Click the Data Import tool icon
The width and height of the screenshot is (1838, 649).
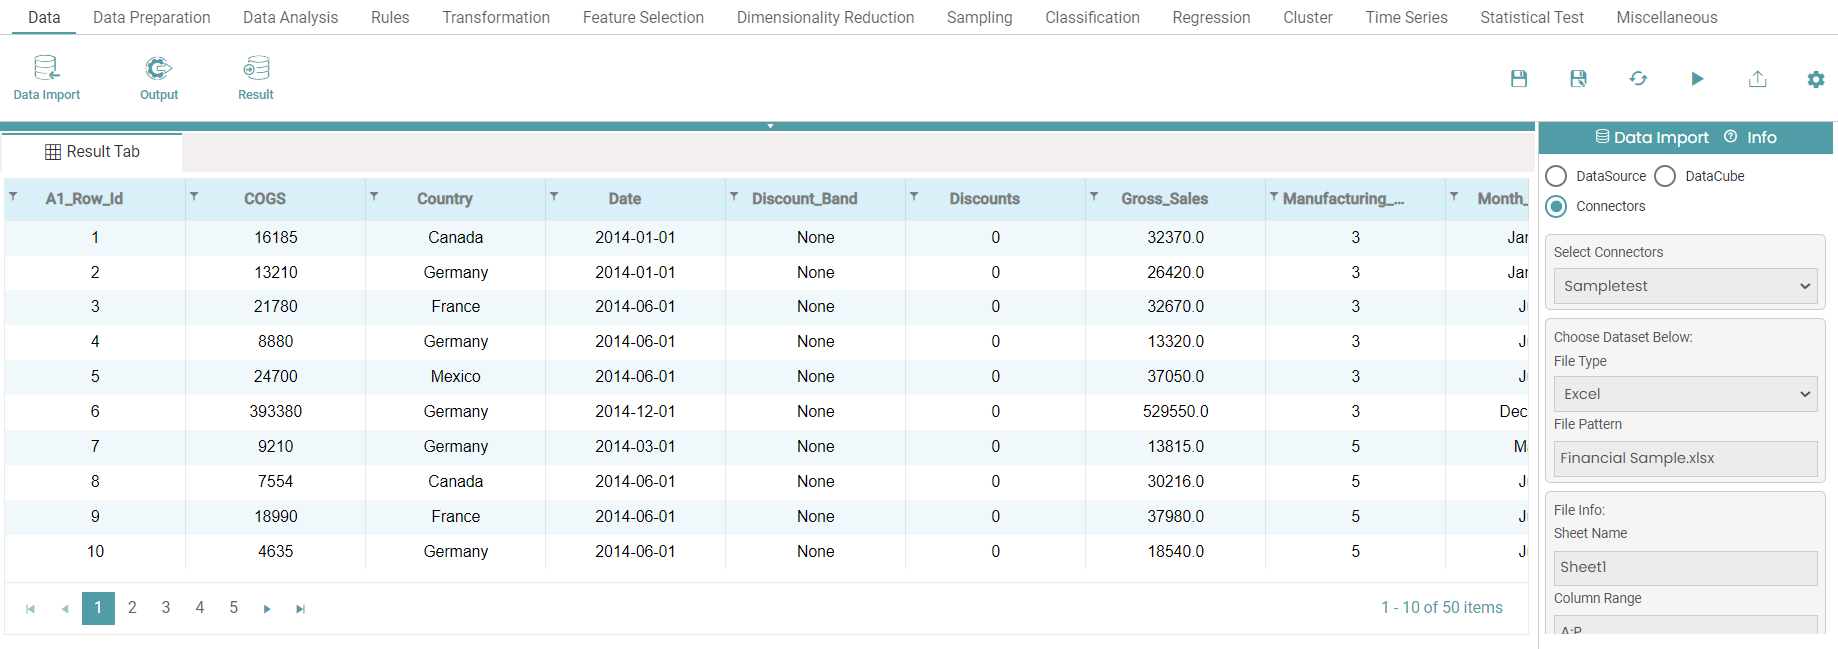(x=46, y=69)
